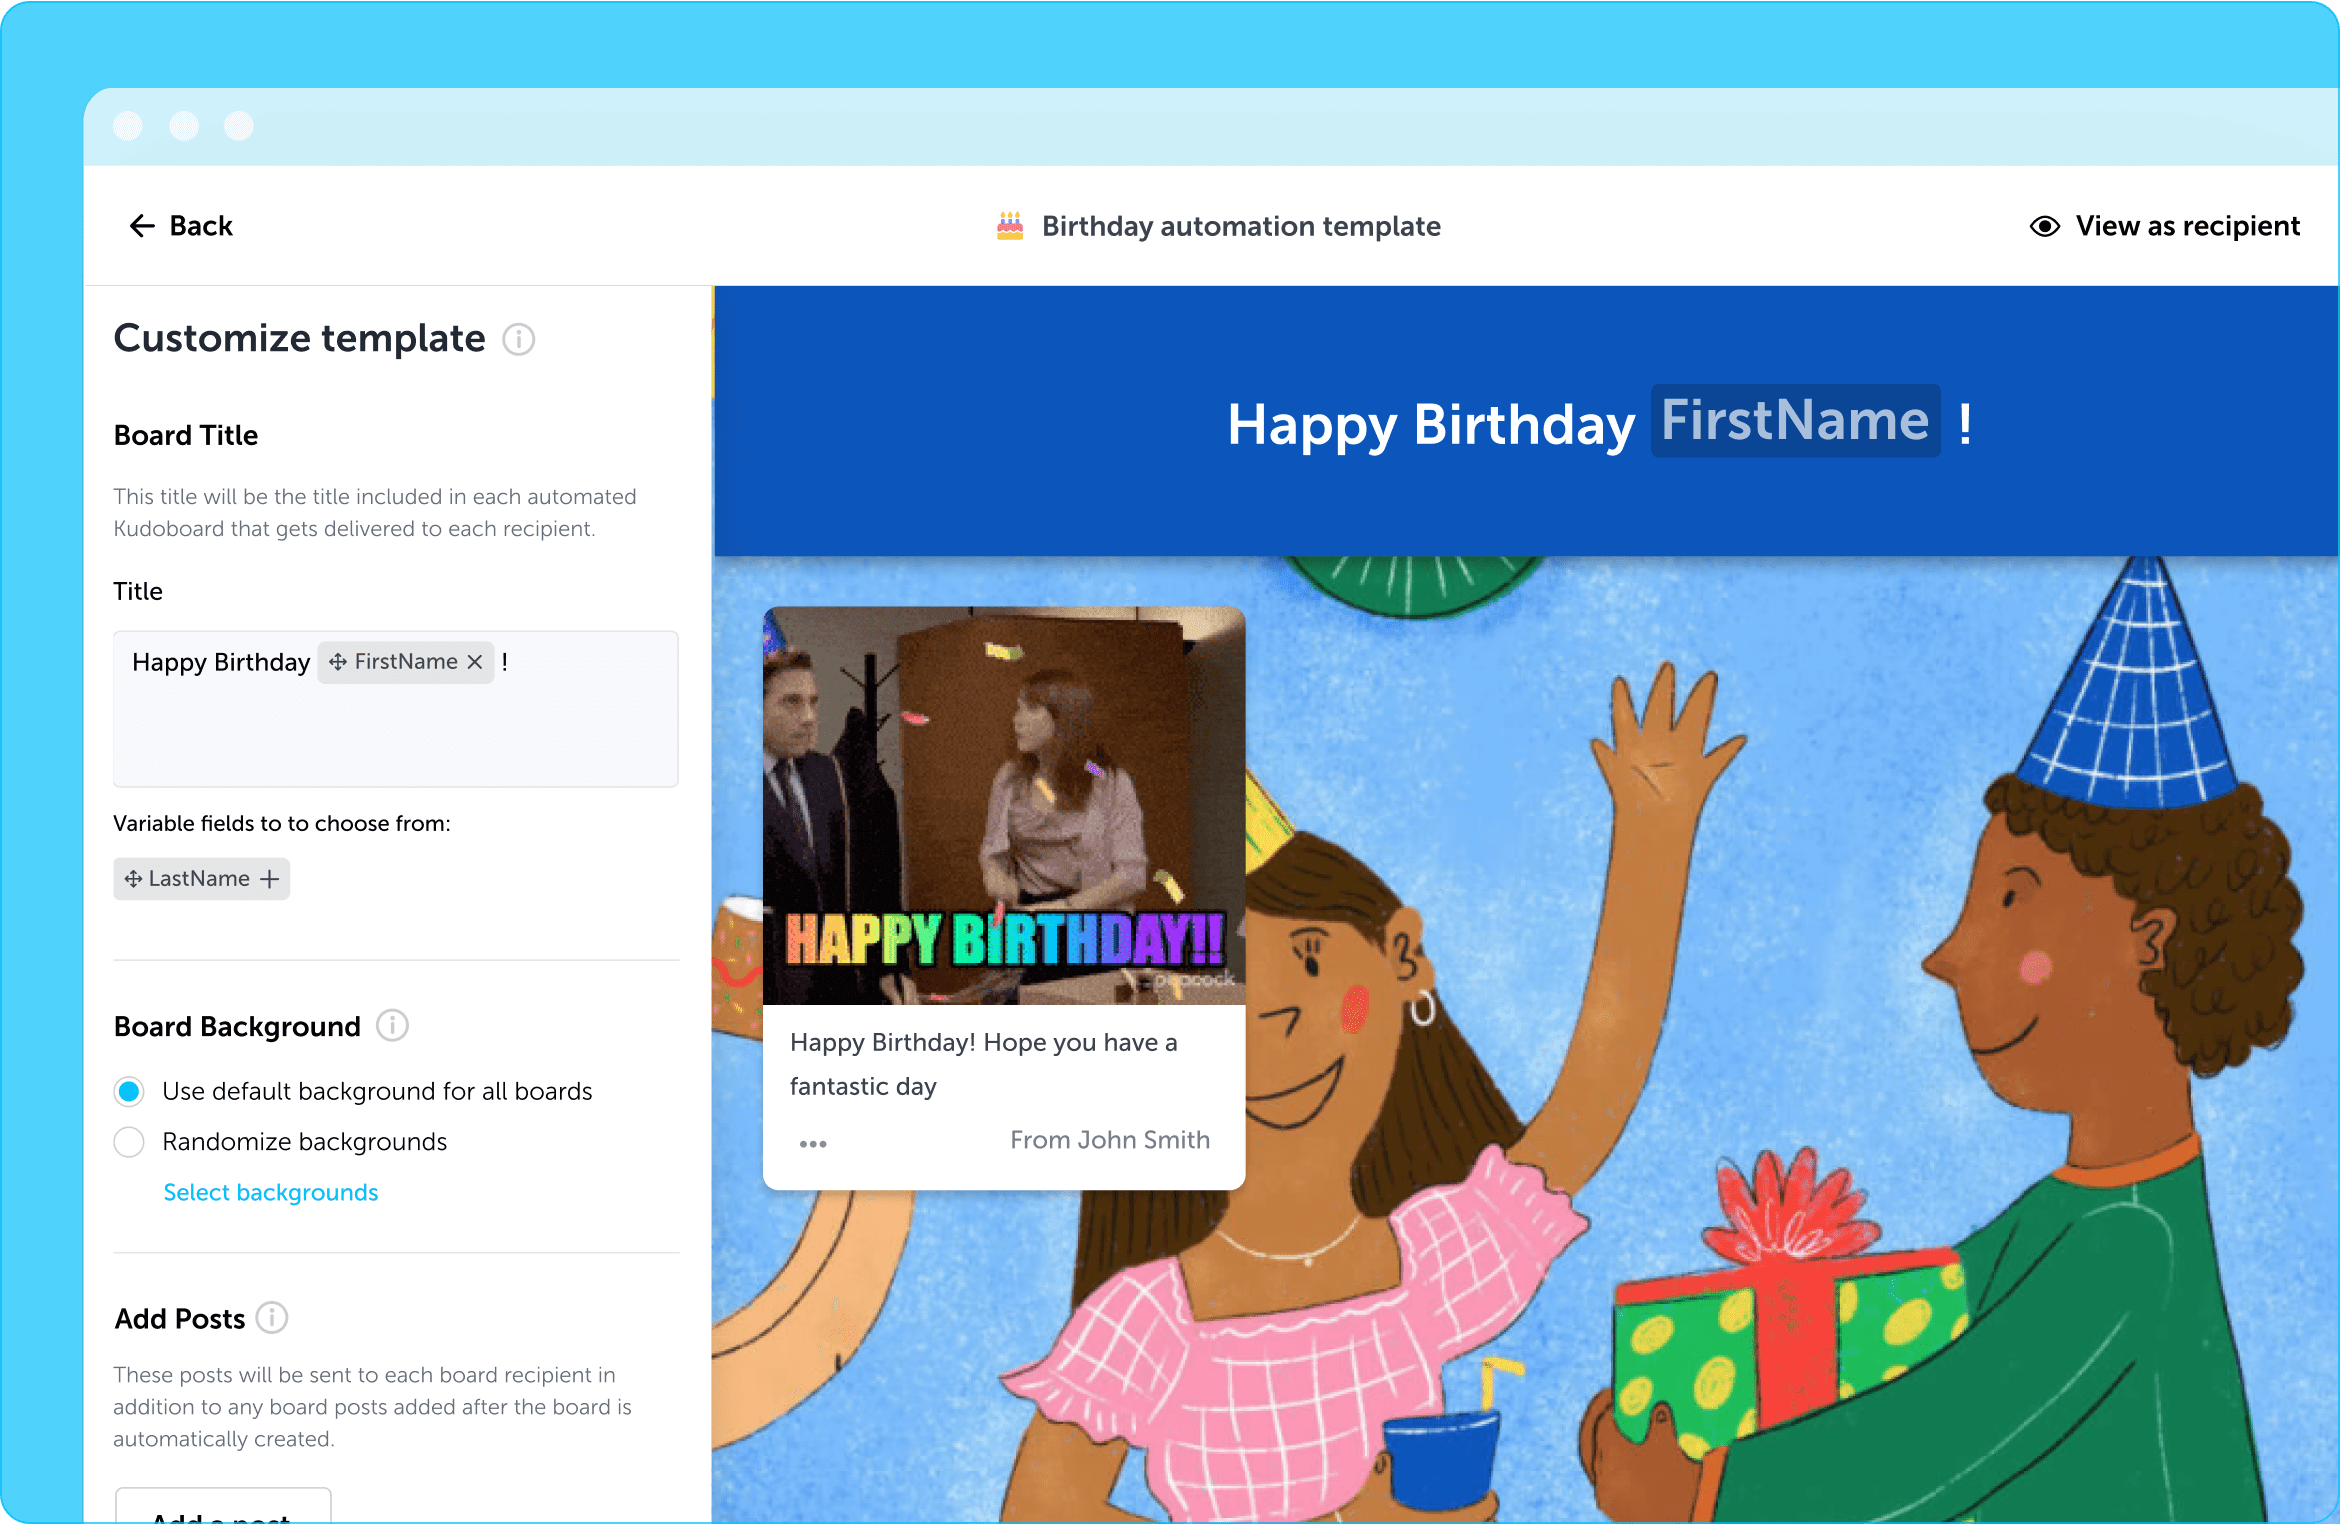Screen dimensions: 2340x1524
Task: Click the 'Board Title' section heading
Action: [186, 435]
